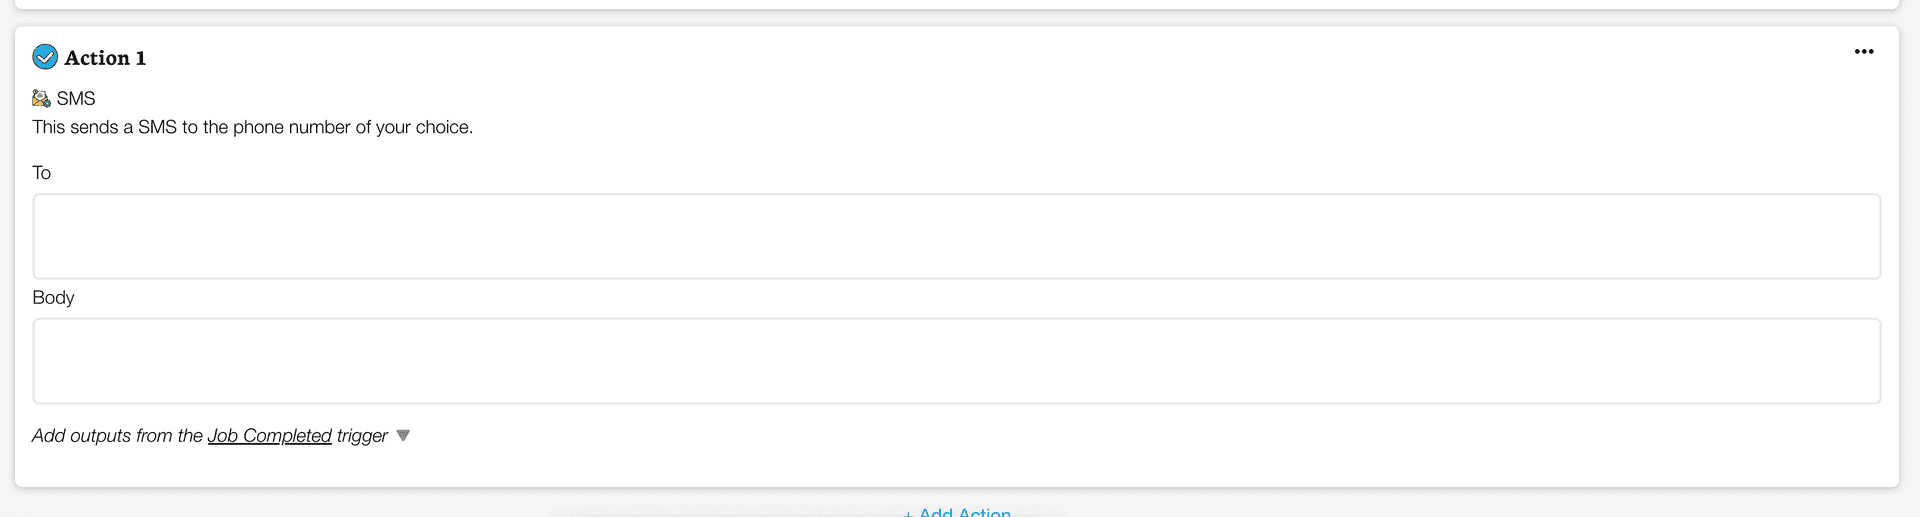Click the blue checkmark icon beside Action 1

pos(45,57)
